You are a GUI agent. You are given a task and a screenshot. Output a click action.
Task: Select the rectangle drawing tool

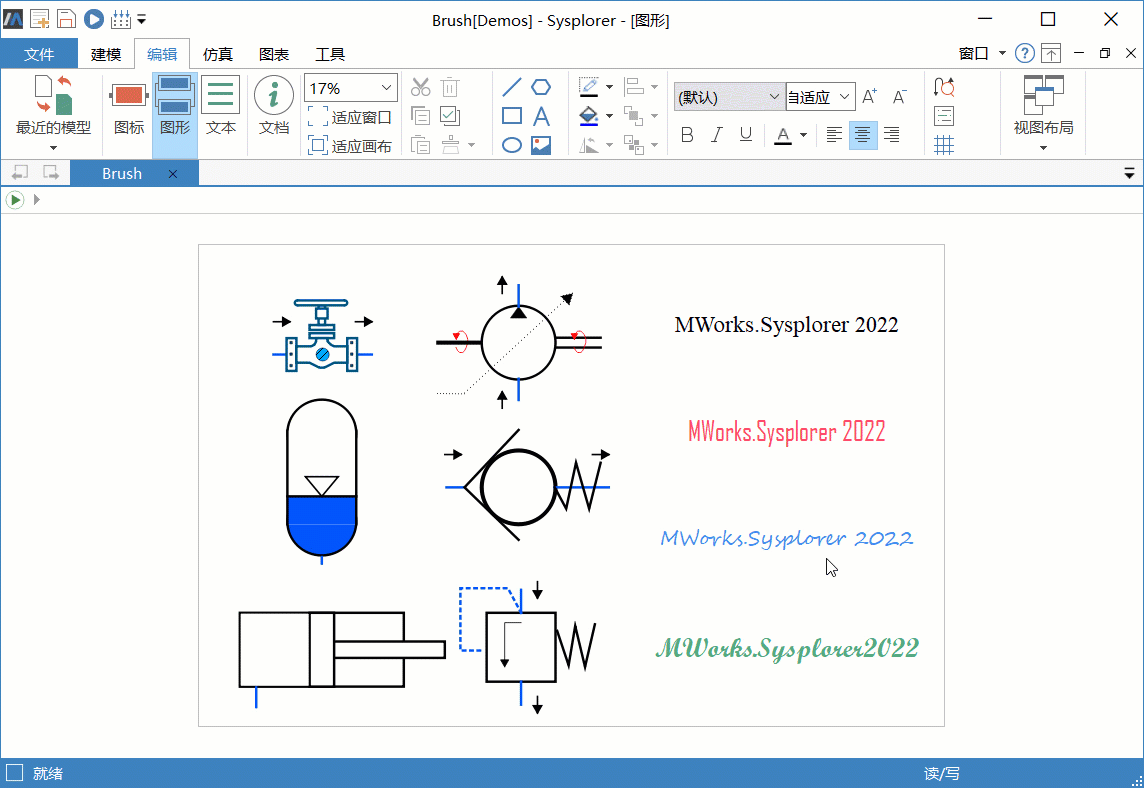pos(512,116)
